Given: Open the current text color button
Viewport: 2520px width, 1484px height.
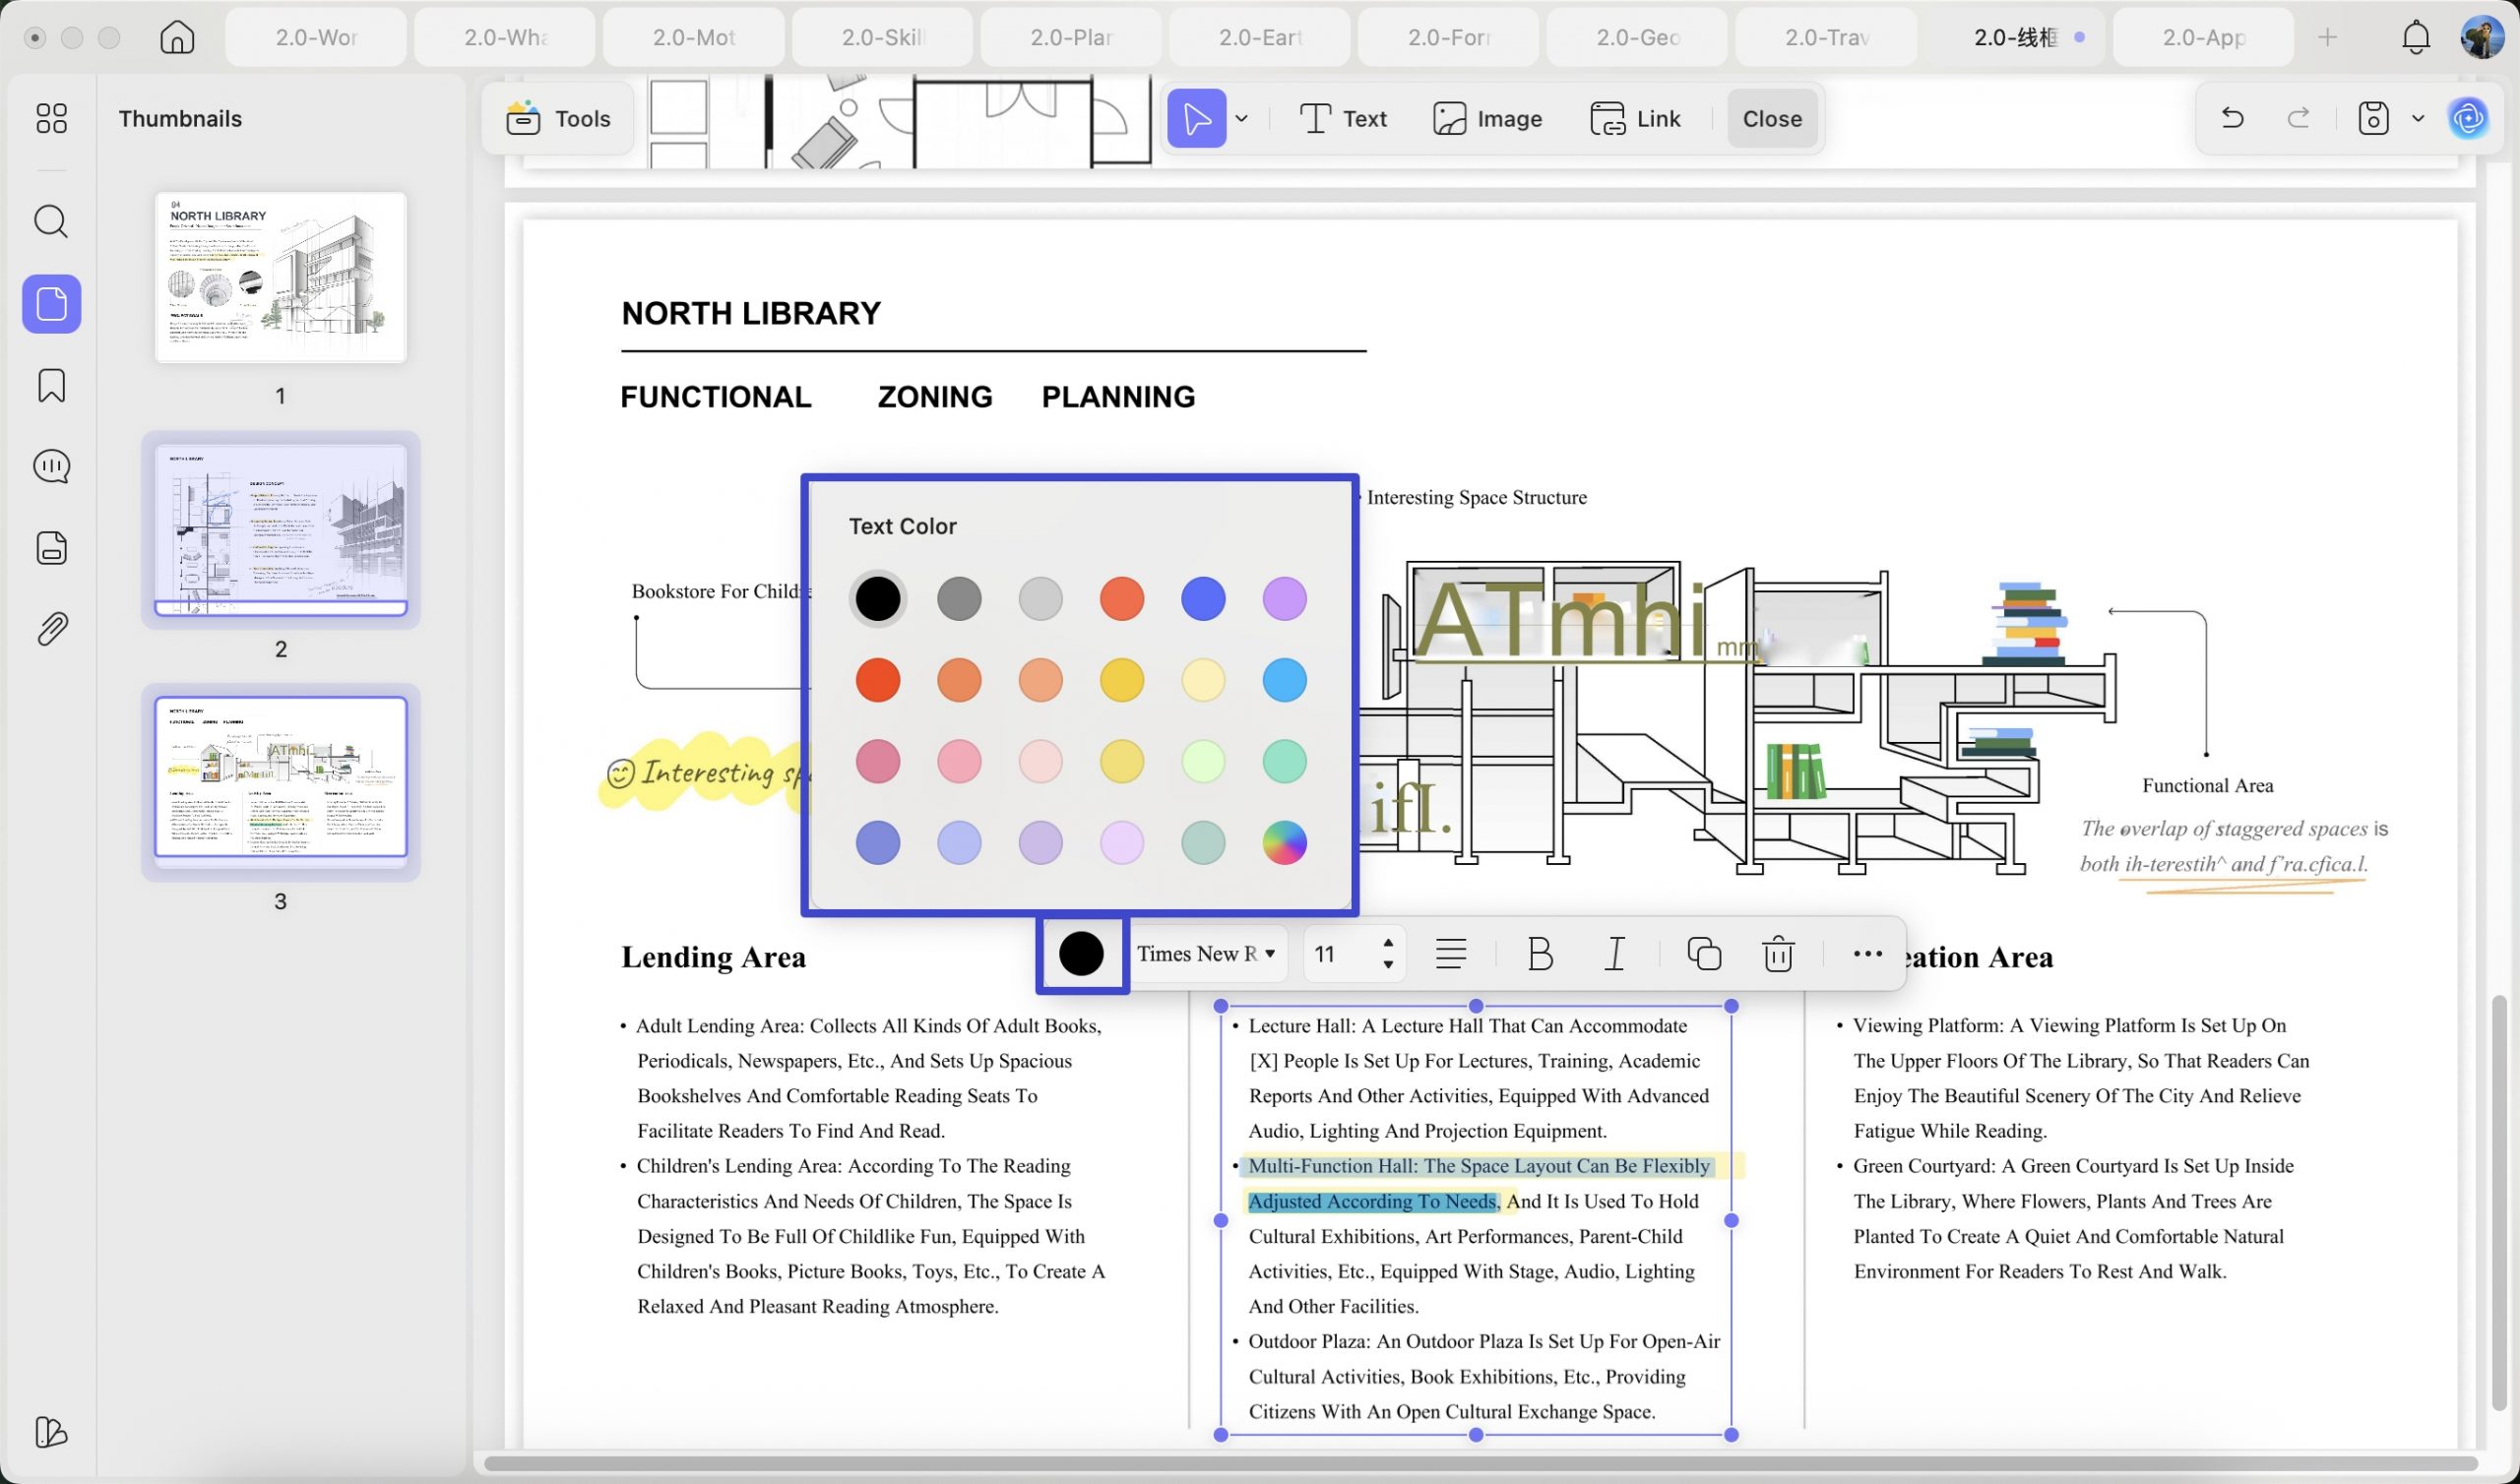Looking at the screenshot, I should [x=1081, y=954].
